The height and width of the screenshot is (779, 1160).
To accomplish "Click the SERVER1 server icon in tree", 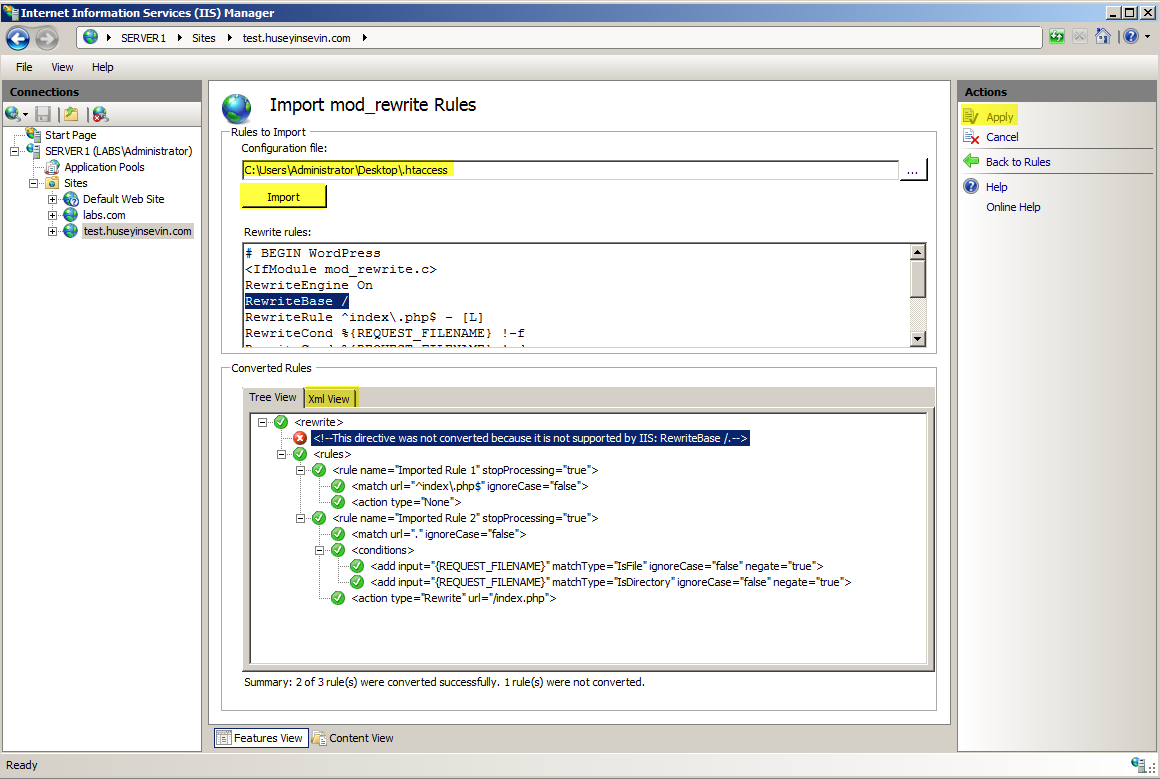I will click(33, 150).
